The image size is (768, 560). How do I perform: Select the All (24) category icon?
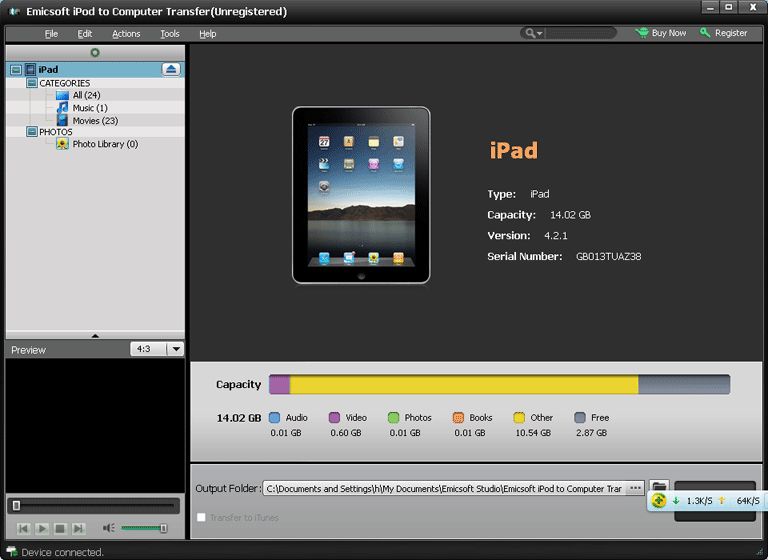62,95
